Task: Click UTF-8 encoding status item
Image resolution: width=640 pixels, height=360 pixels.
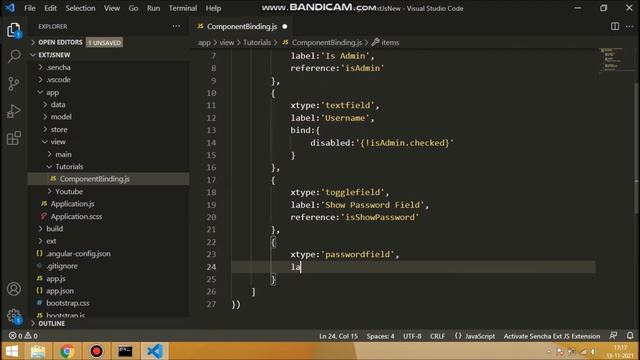Action: pyautogui.click(x=412, y=336)
